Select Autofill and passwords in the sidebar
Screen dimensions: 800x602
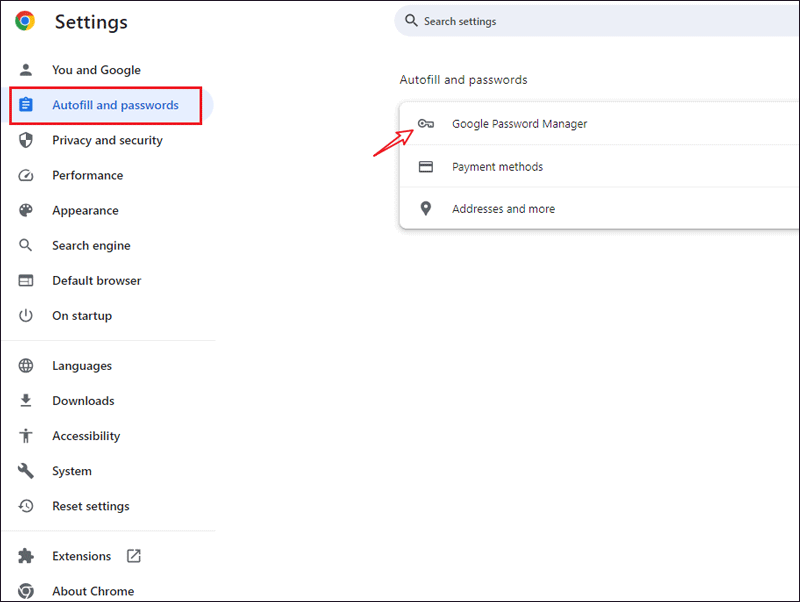(x=107, y=105)
